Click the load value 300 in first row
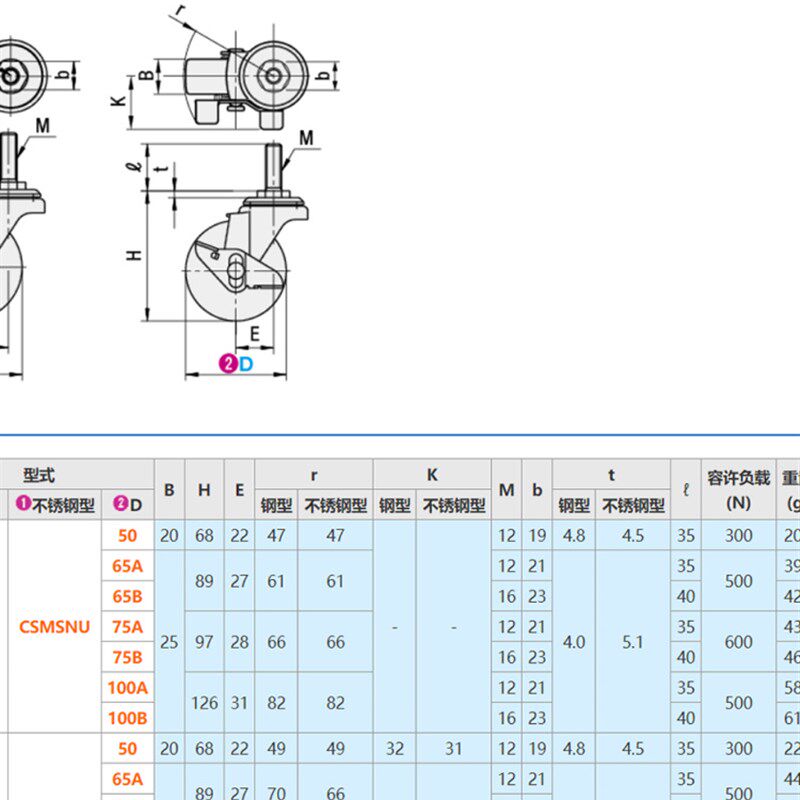The height and width of the screenshot is (800, 800). pos(738,535)
